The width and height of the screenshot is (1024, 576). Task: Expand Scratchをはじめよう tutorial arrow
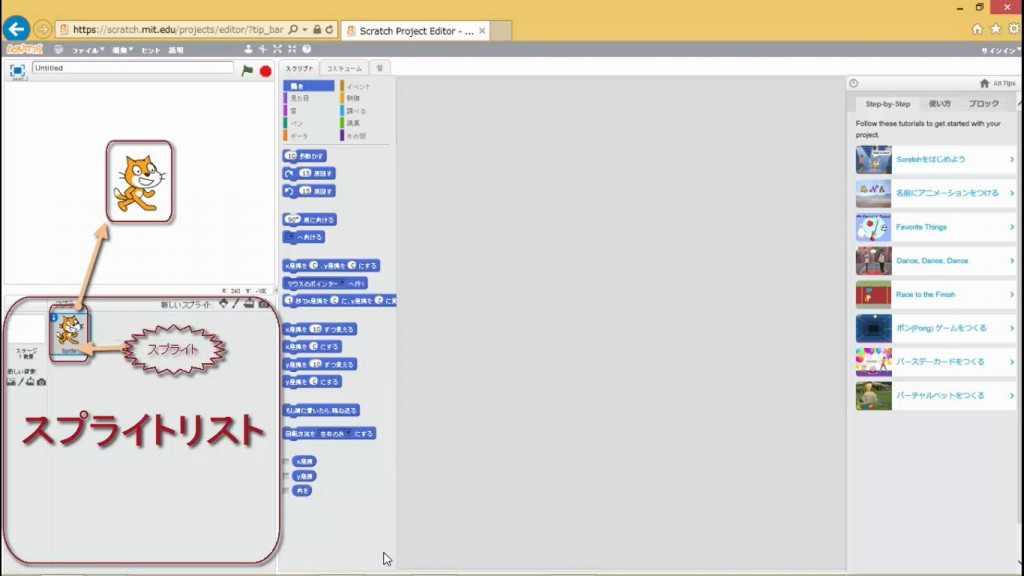1012,159
